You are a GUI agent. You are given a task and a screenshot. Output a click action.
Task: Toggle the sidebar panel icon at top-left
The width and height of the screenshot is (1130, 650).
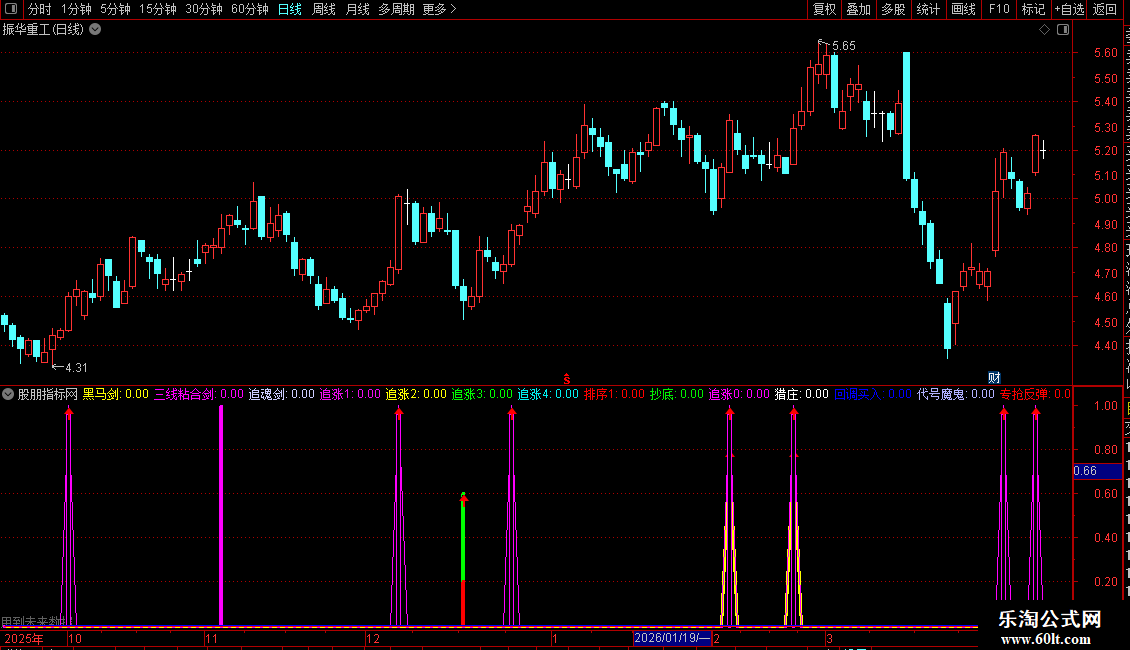[x=11, y=9]
